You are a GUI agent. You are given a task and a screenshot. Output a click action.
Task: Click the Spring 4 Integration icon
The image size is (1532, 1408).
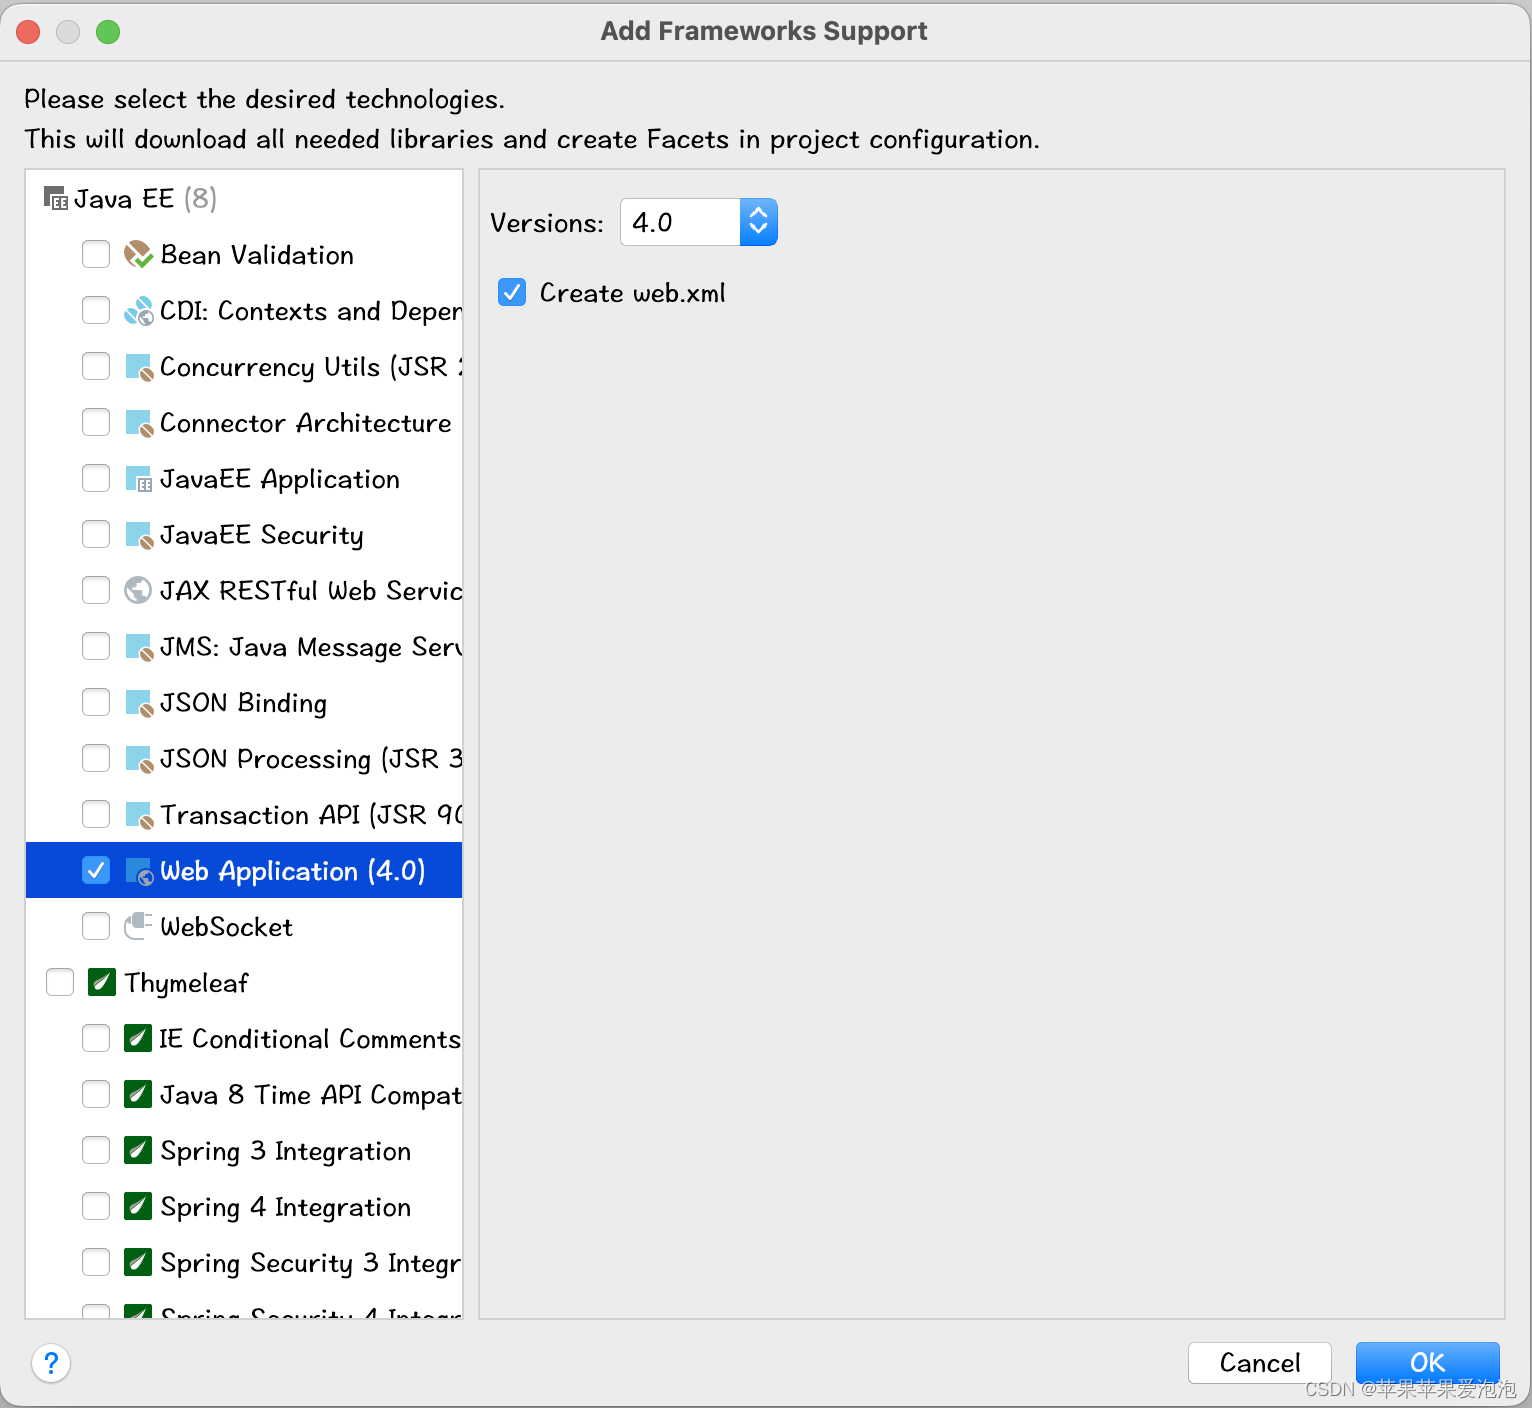tap(138, 1206)
